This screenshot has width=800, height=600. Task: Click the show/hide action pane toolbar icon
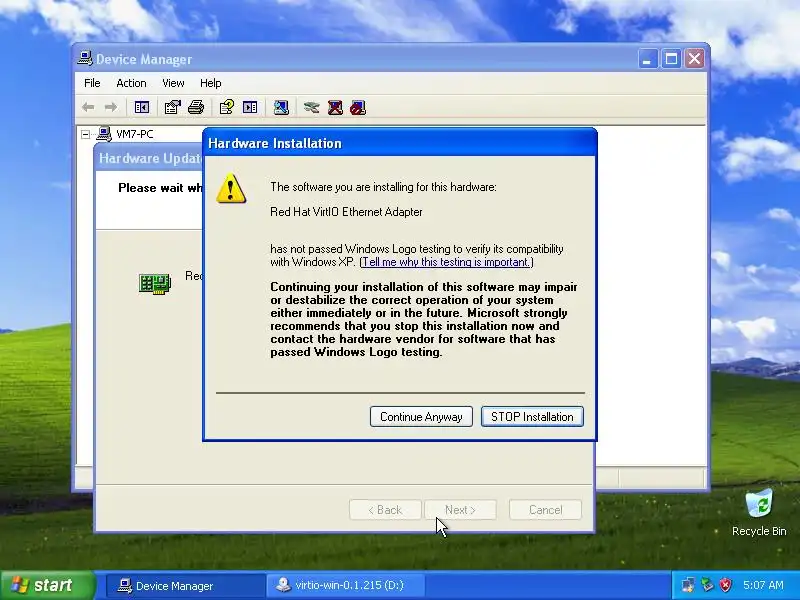[250, 107]
